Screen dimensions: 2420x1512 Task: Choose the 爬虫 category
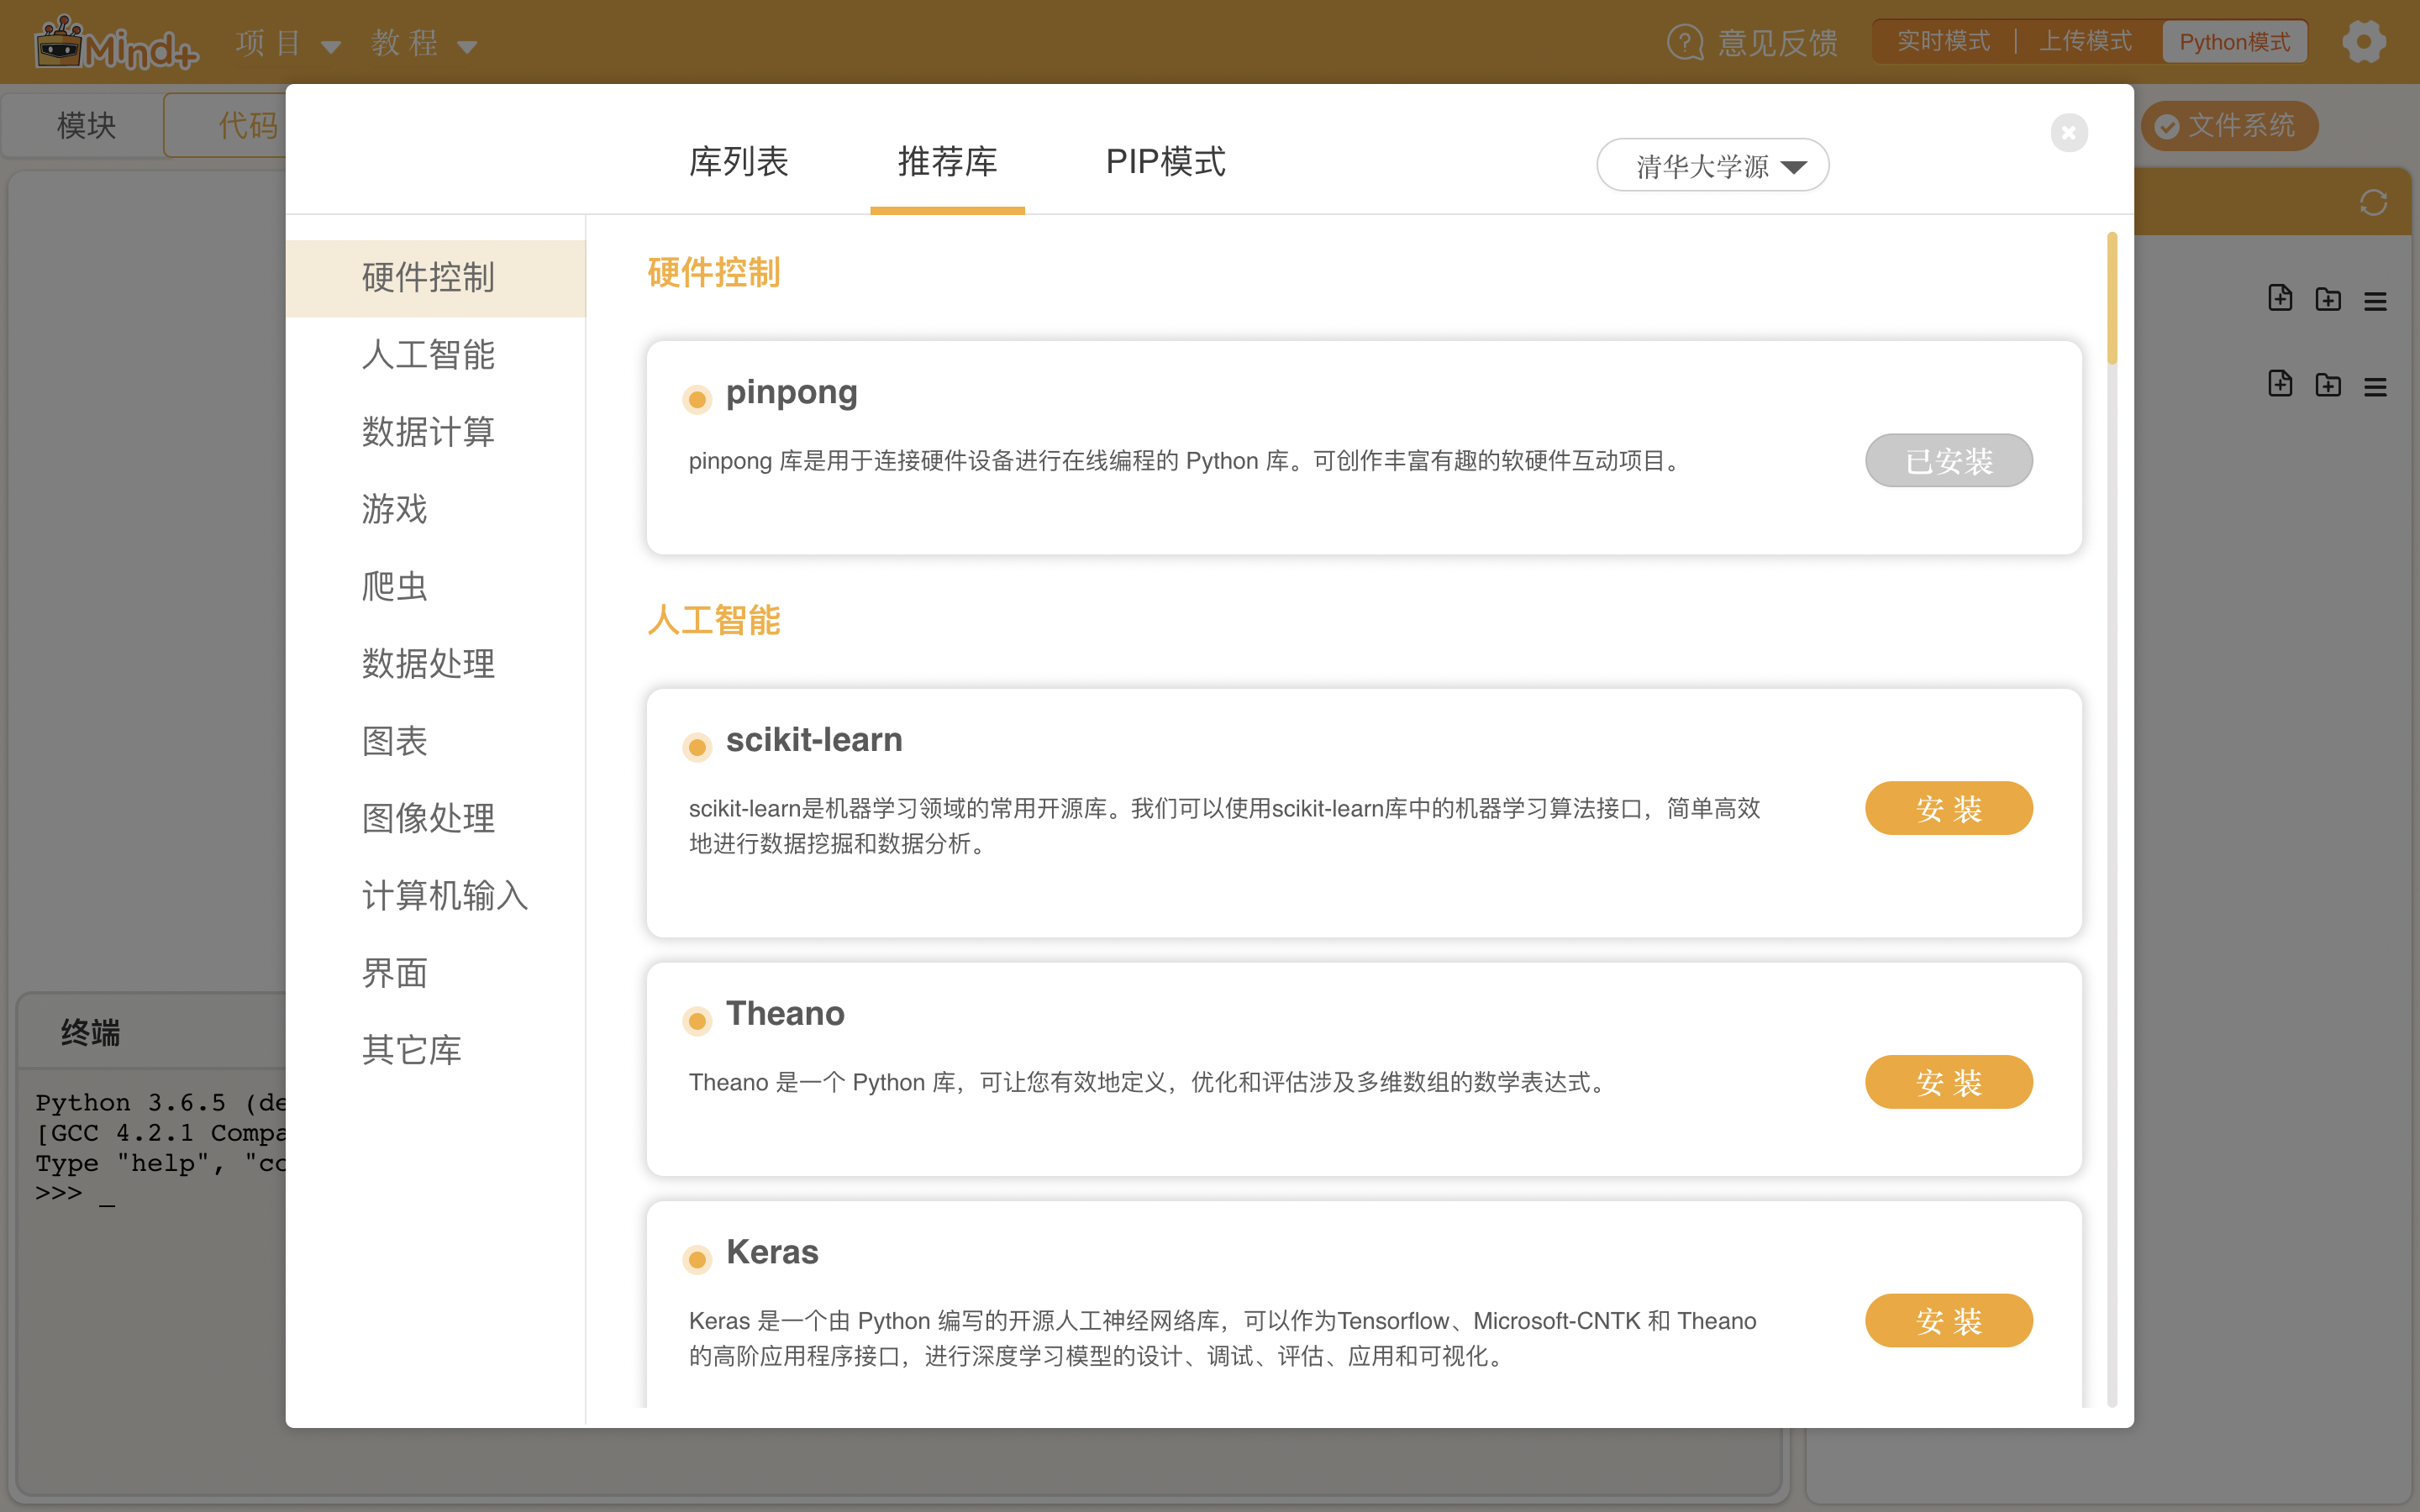point(435,587)
